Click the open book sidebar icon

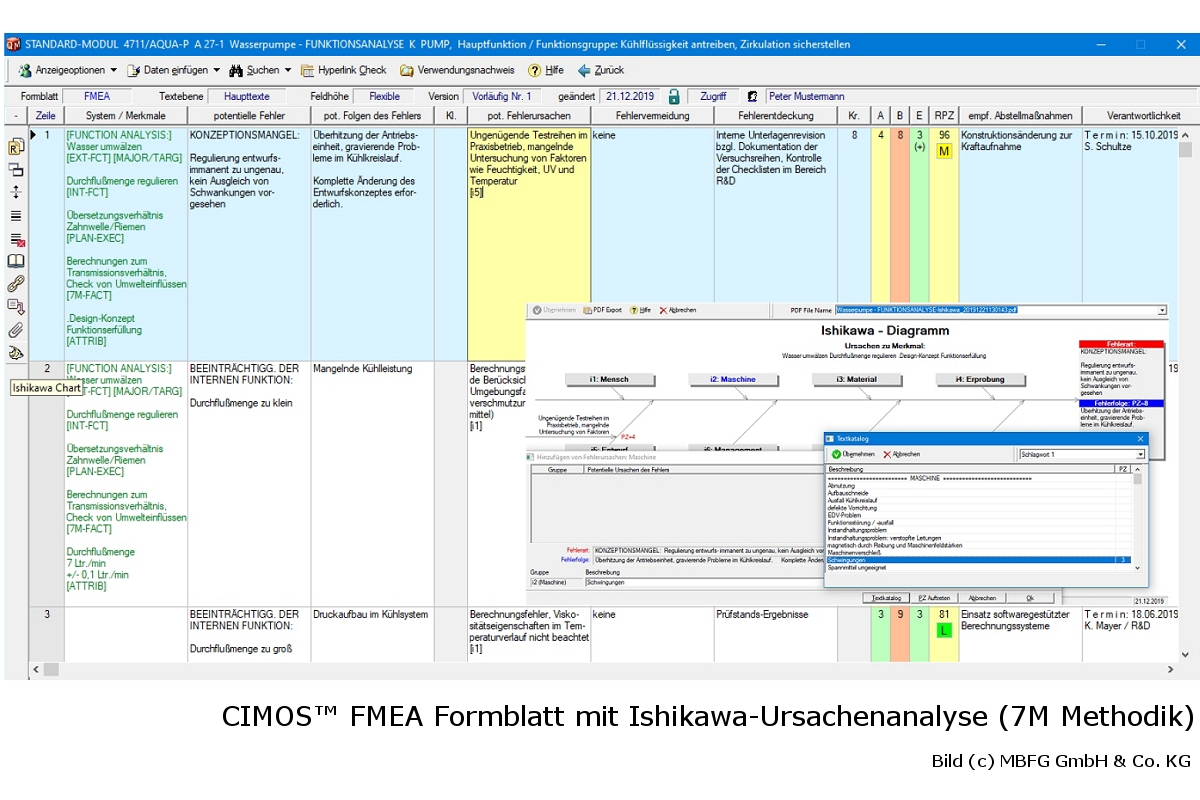point(16,261)
